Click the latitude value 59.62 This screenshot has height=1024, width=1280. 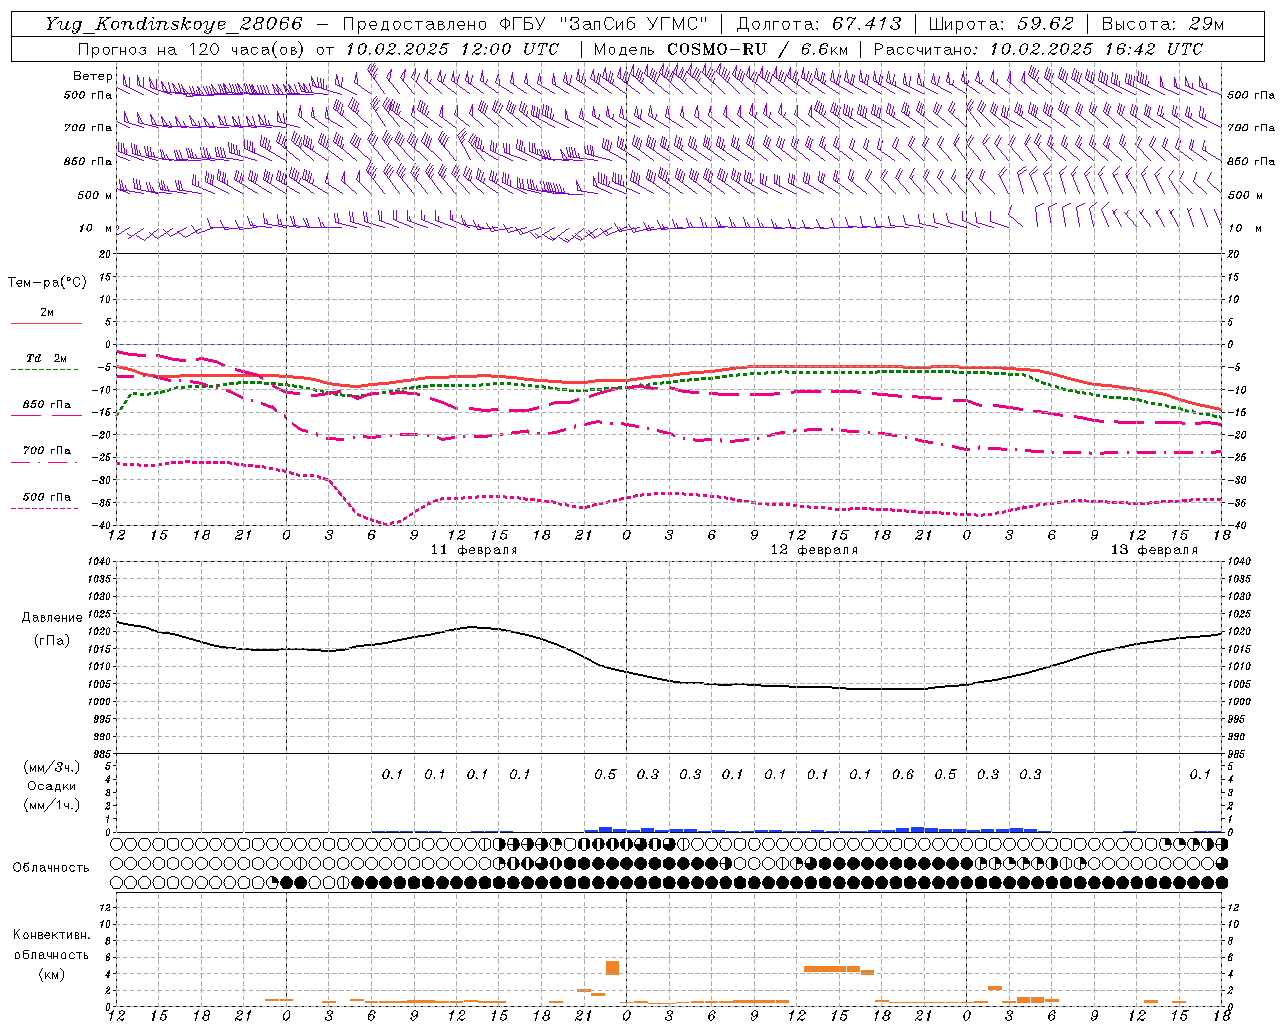pos(1044,24)
